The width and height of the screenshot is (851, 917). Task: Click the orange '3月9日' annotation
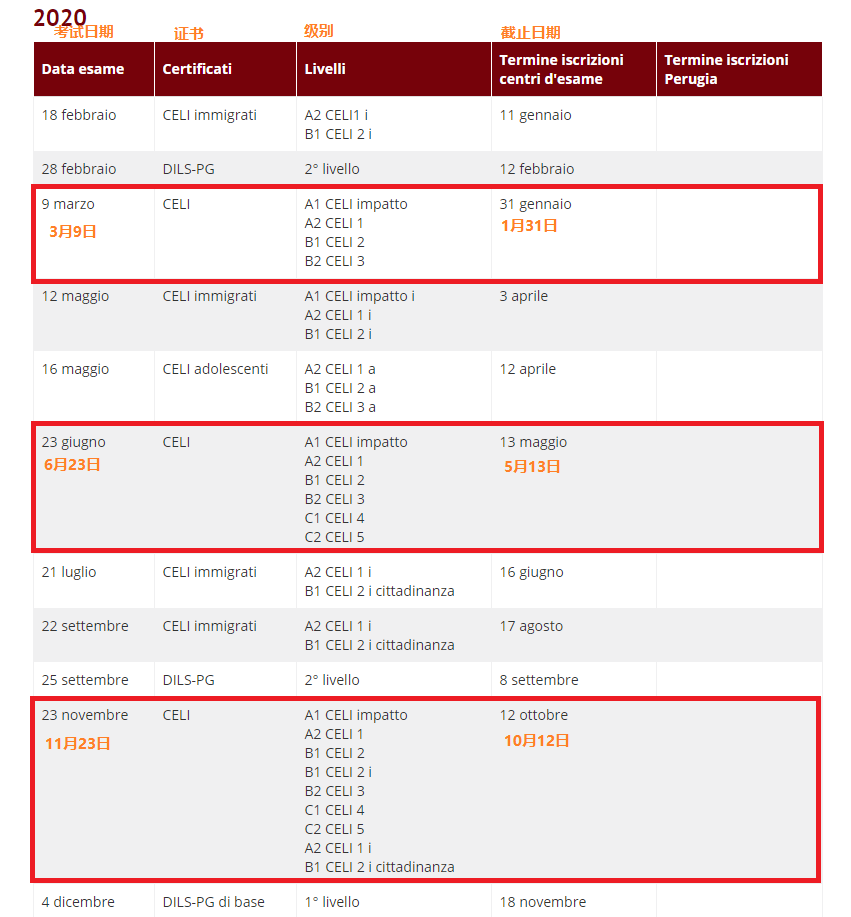(x=73, y=232)
